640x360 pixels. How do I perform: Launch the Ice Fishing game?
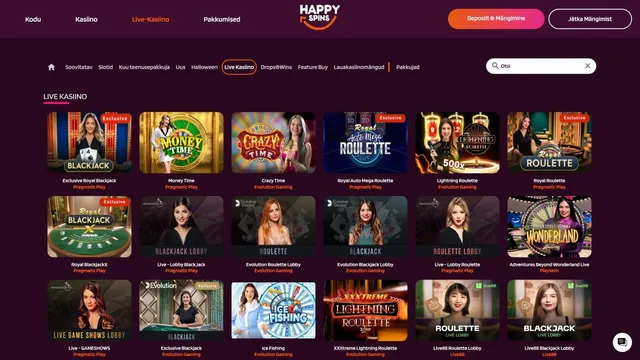[273, 310]
